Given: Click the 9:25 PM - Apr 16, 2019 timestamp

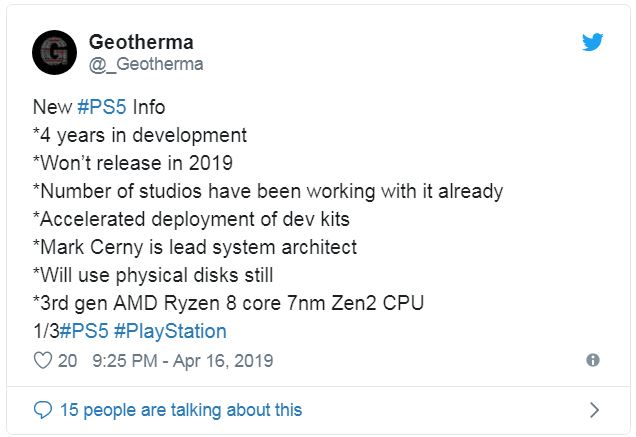Looking at the screenshot, I should [181, 360].
